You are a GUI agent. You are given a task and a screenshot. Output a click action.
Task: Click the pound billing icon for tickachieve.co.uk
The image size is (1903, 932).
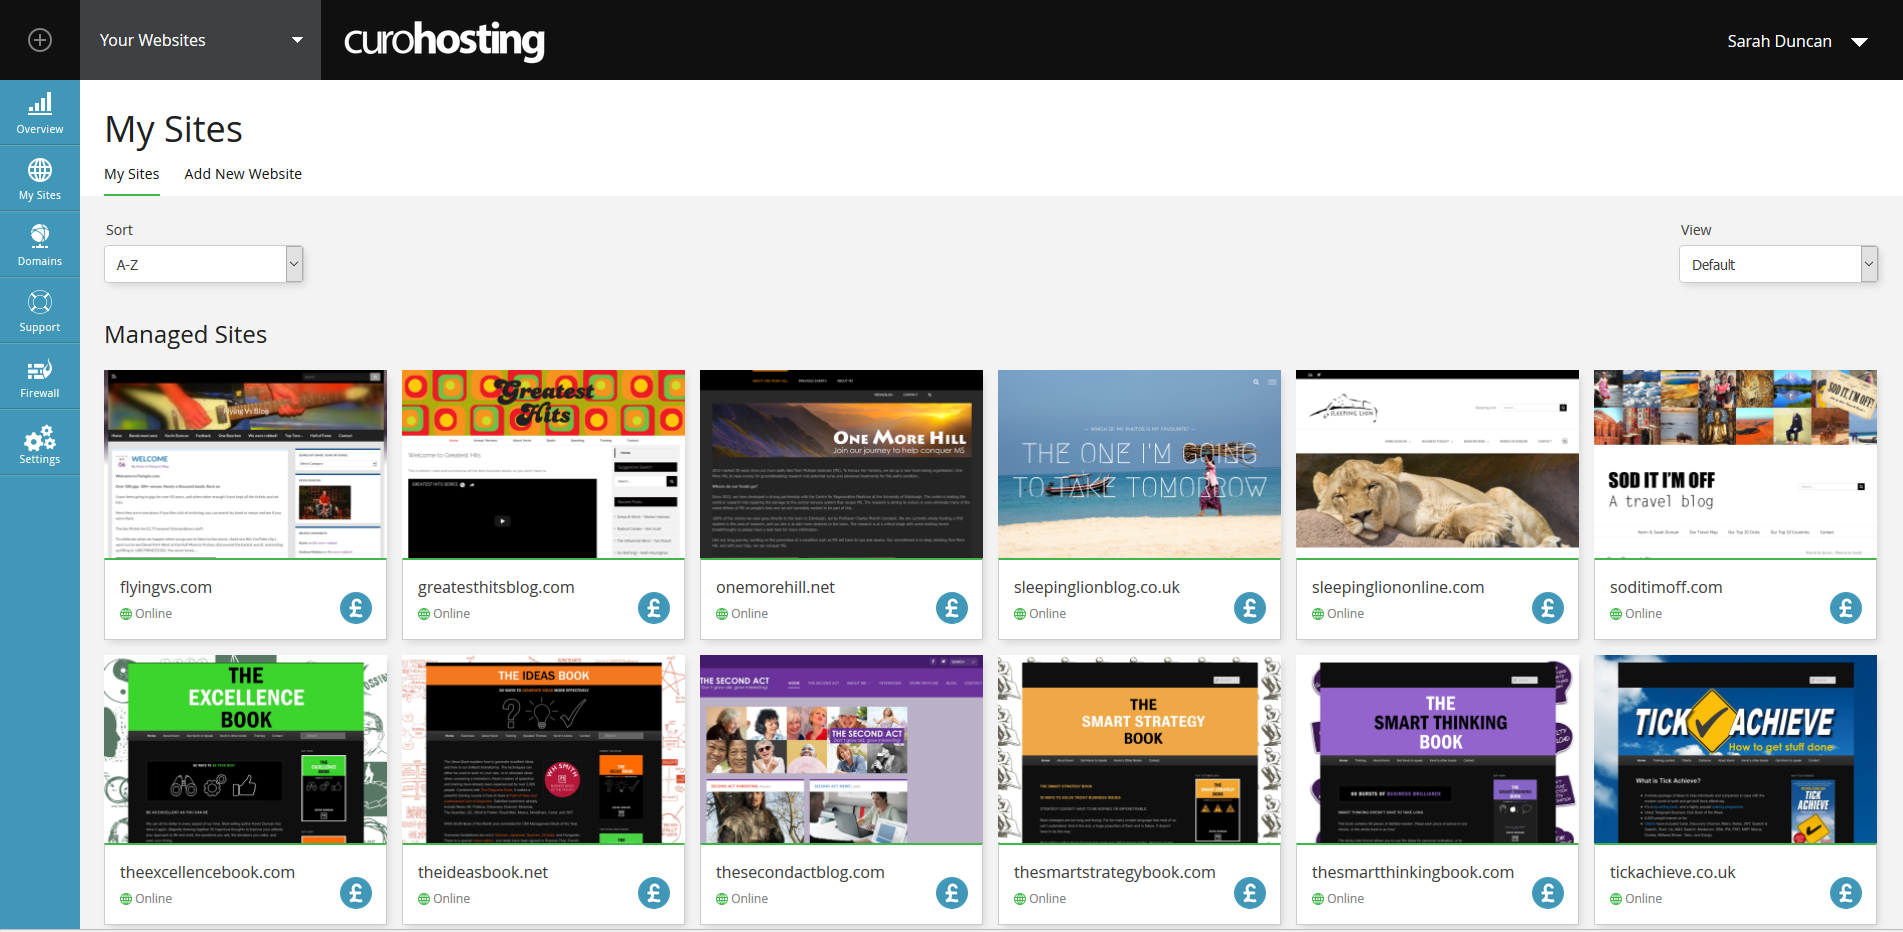pyautogui.click(x=1846, y=893)
